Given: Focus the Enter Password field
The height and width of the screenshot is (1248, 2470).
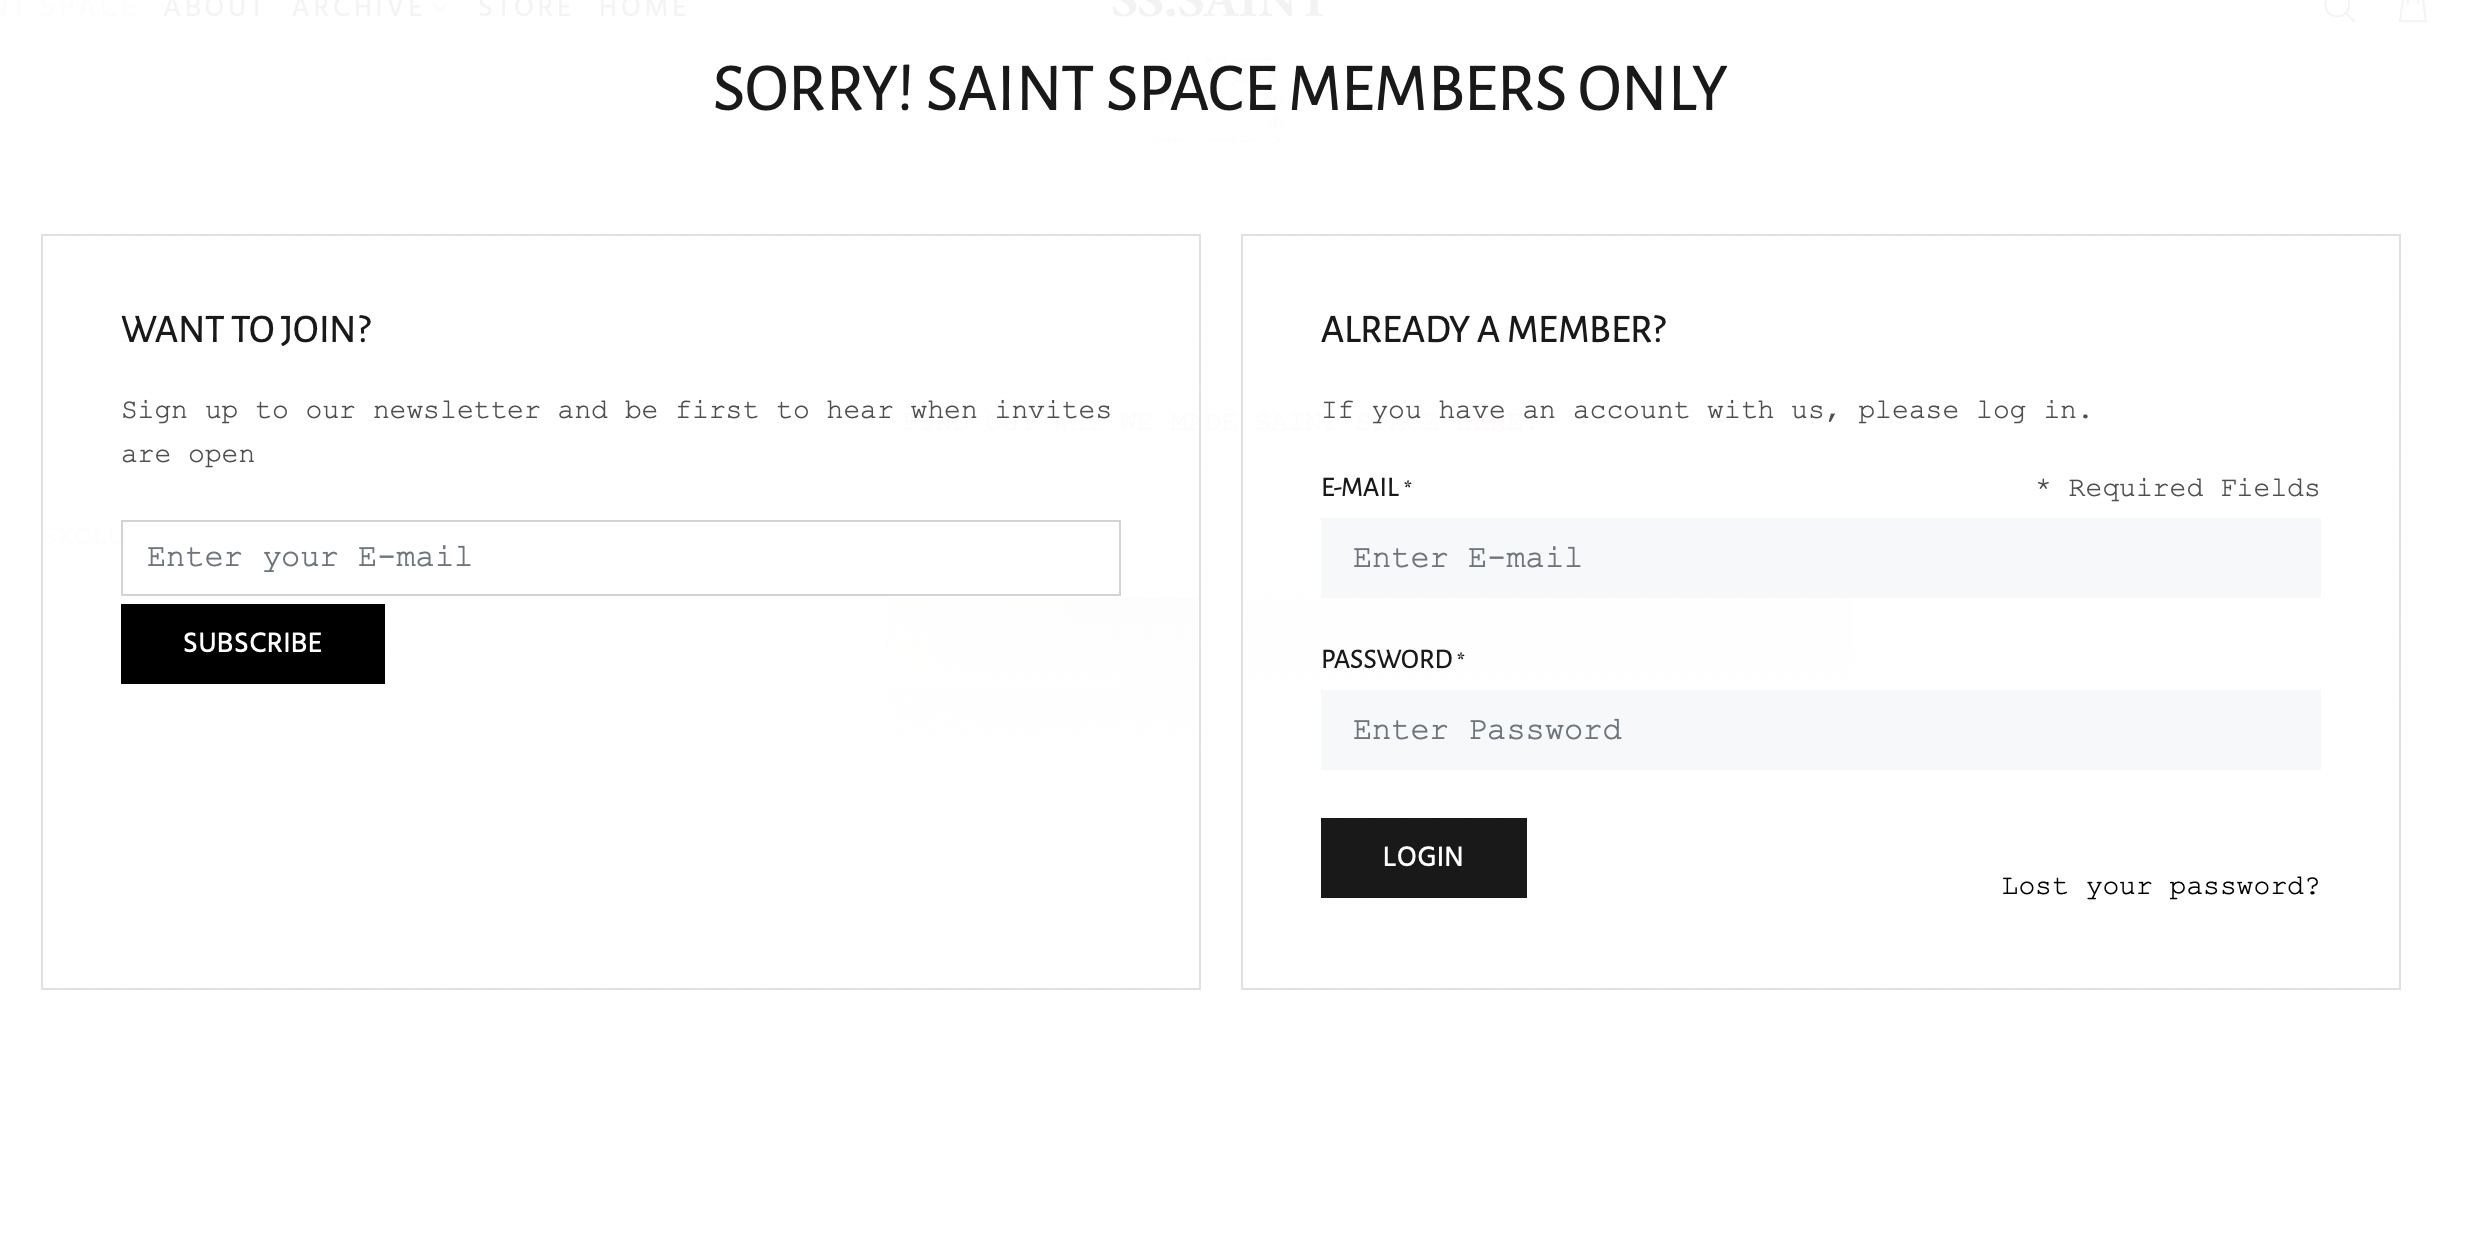Looking at the screenshot, I should pyautogui.click(x=1821, y=730).
